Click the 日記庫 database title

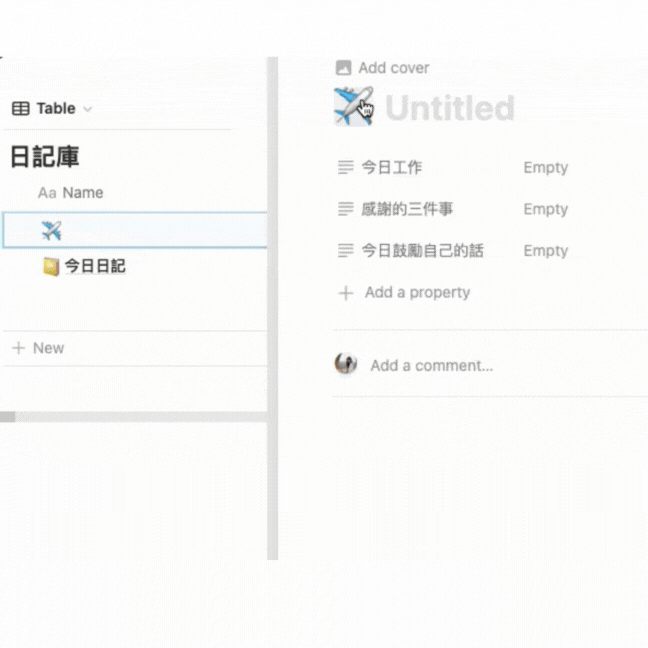45,157
